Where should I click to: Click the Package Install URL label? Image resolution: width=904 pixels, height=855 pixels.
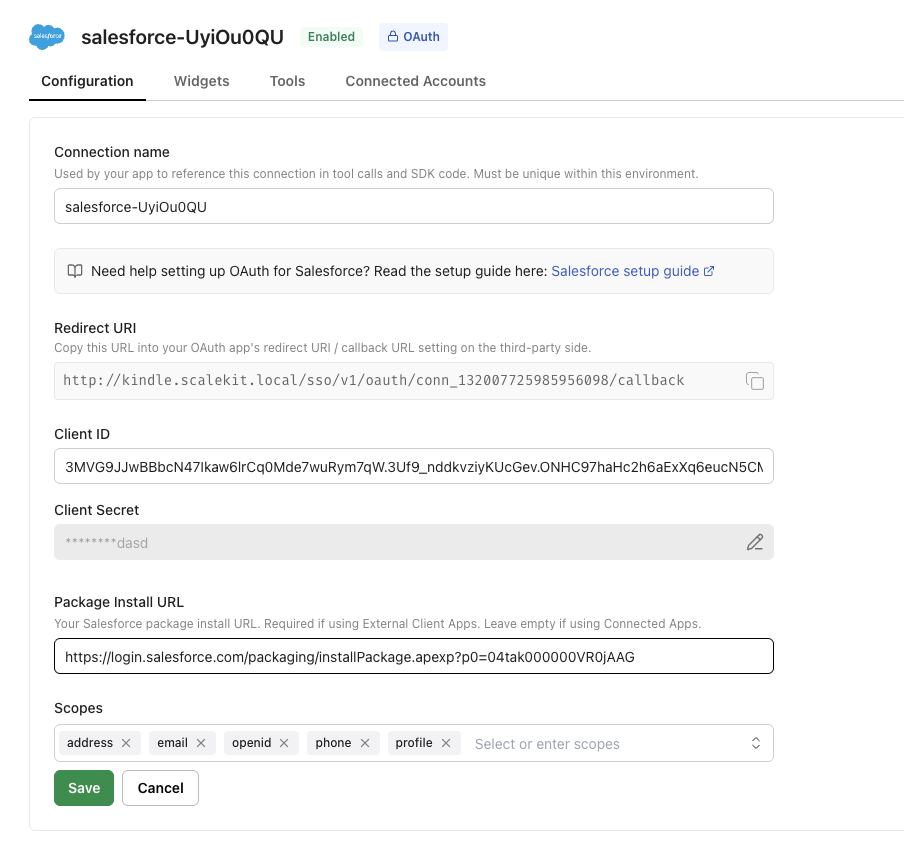[x=119, y=602]
